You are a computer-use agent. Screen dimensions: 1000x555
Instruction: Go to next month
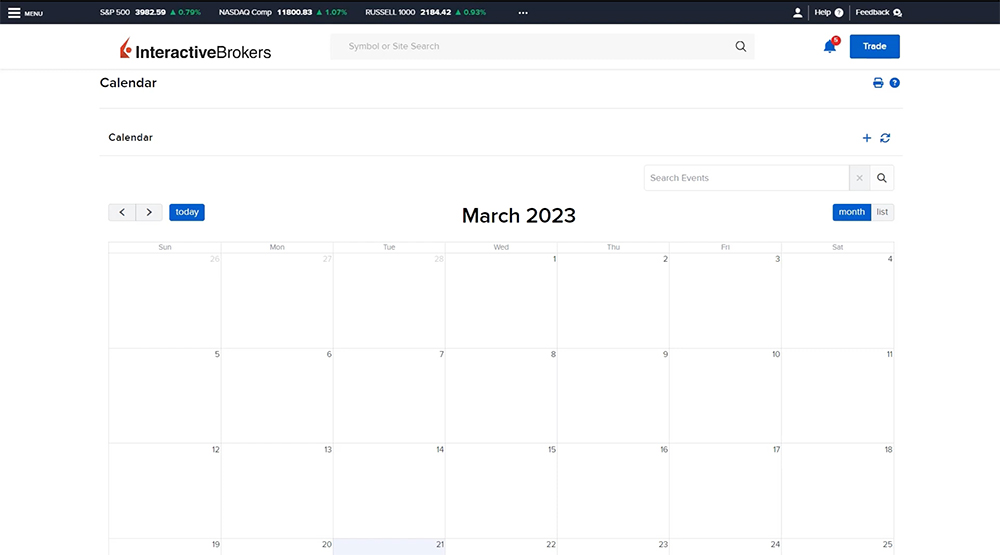(149, 212)
